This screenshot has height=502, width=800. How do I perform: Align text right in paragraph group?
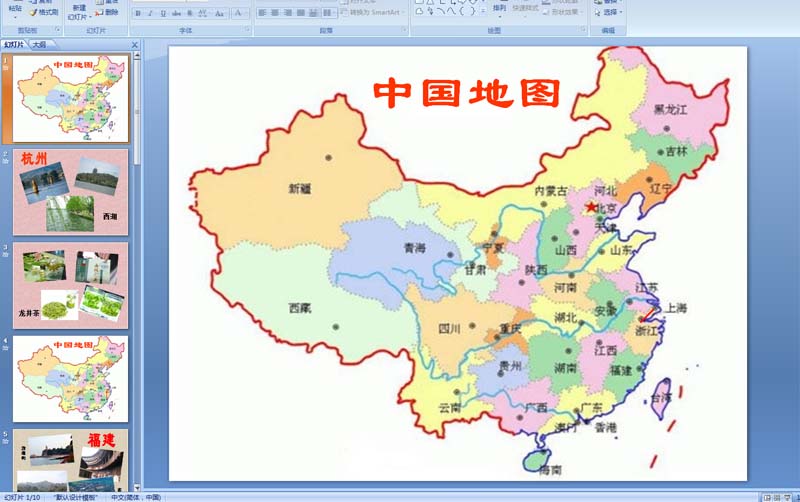click(x=288, y=13)
